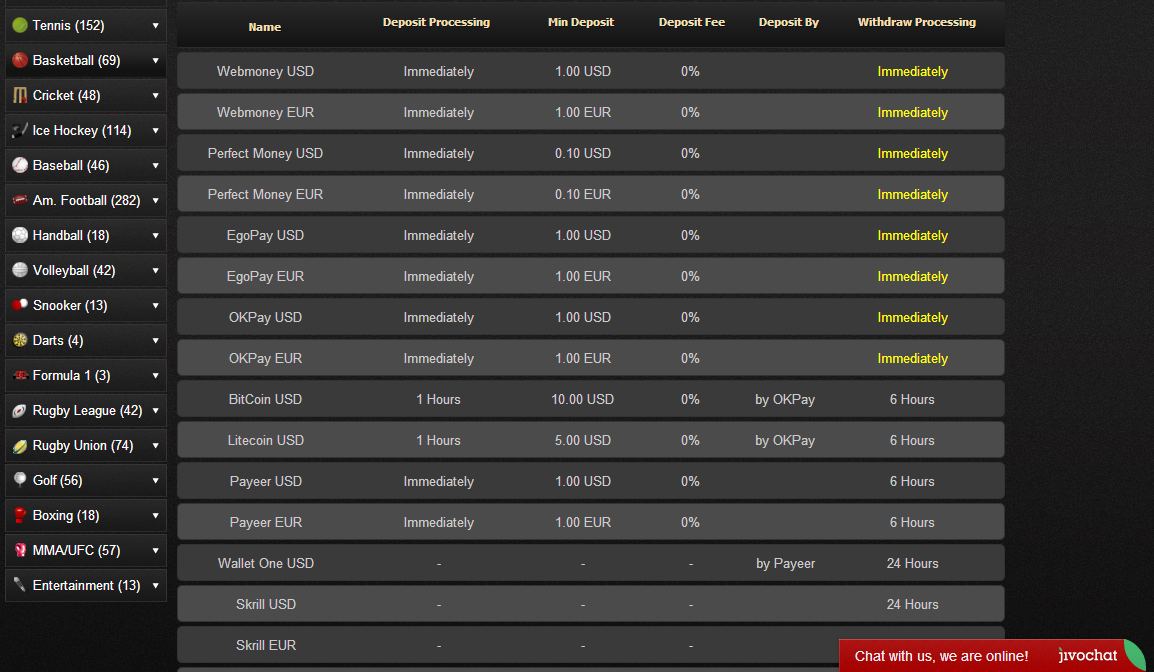Click the Baseball icon
This screenshot has height=672, width=1154.
pyautogui.click(x=20, y=165)
